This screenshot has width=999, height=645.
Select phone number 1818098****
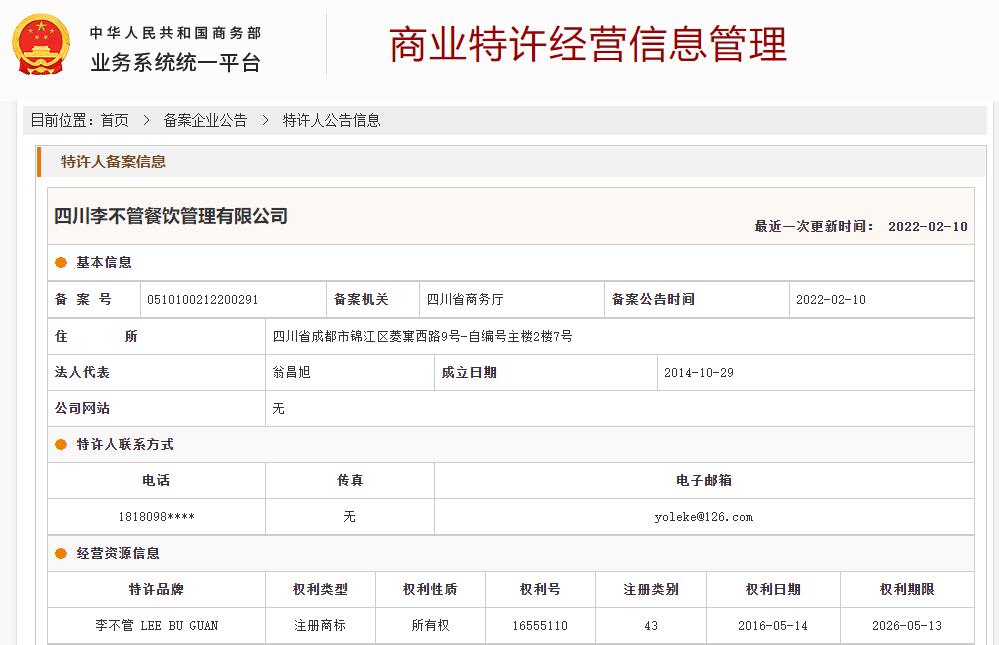(x=157, y=517)
